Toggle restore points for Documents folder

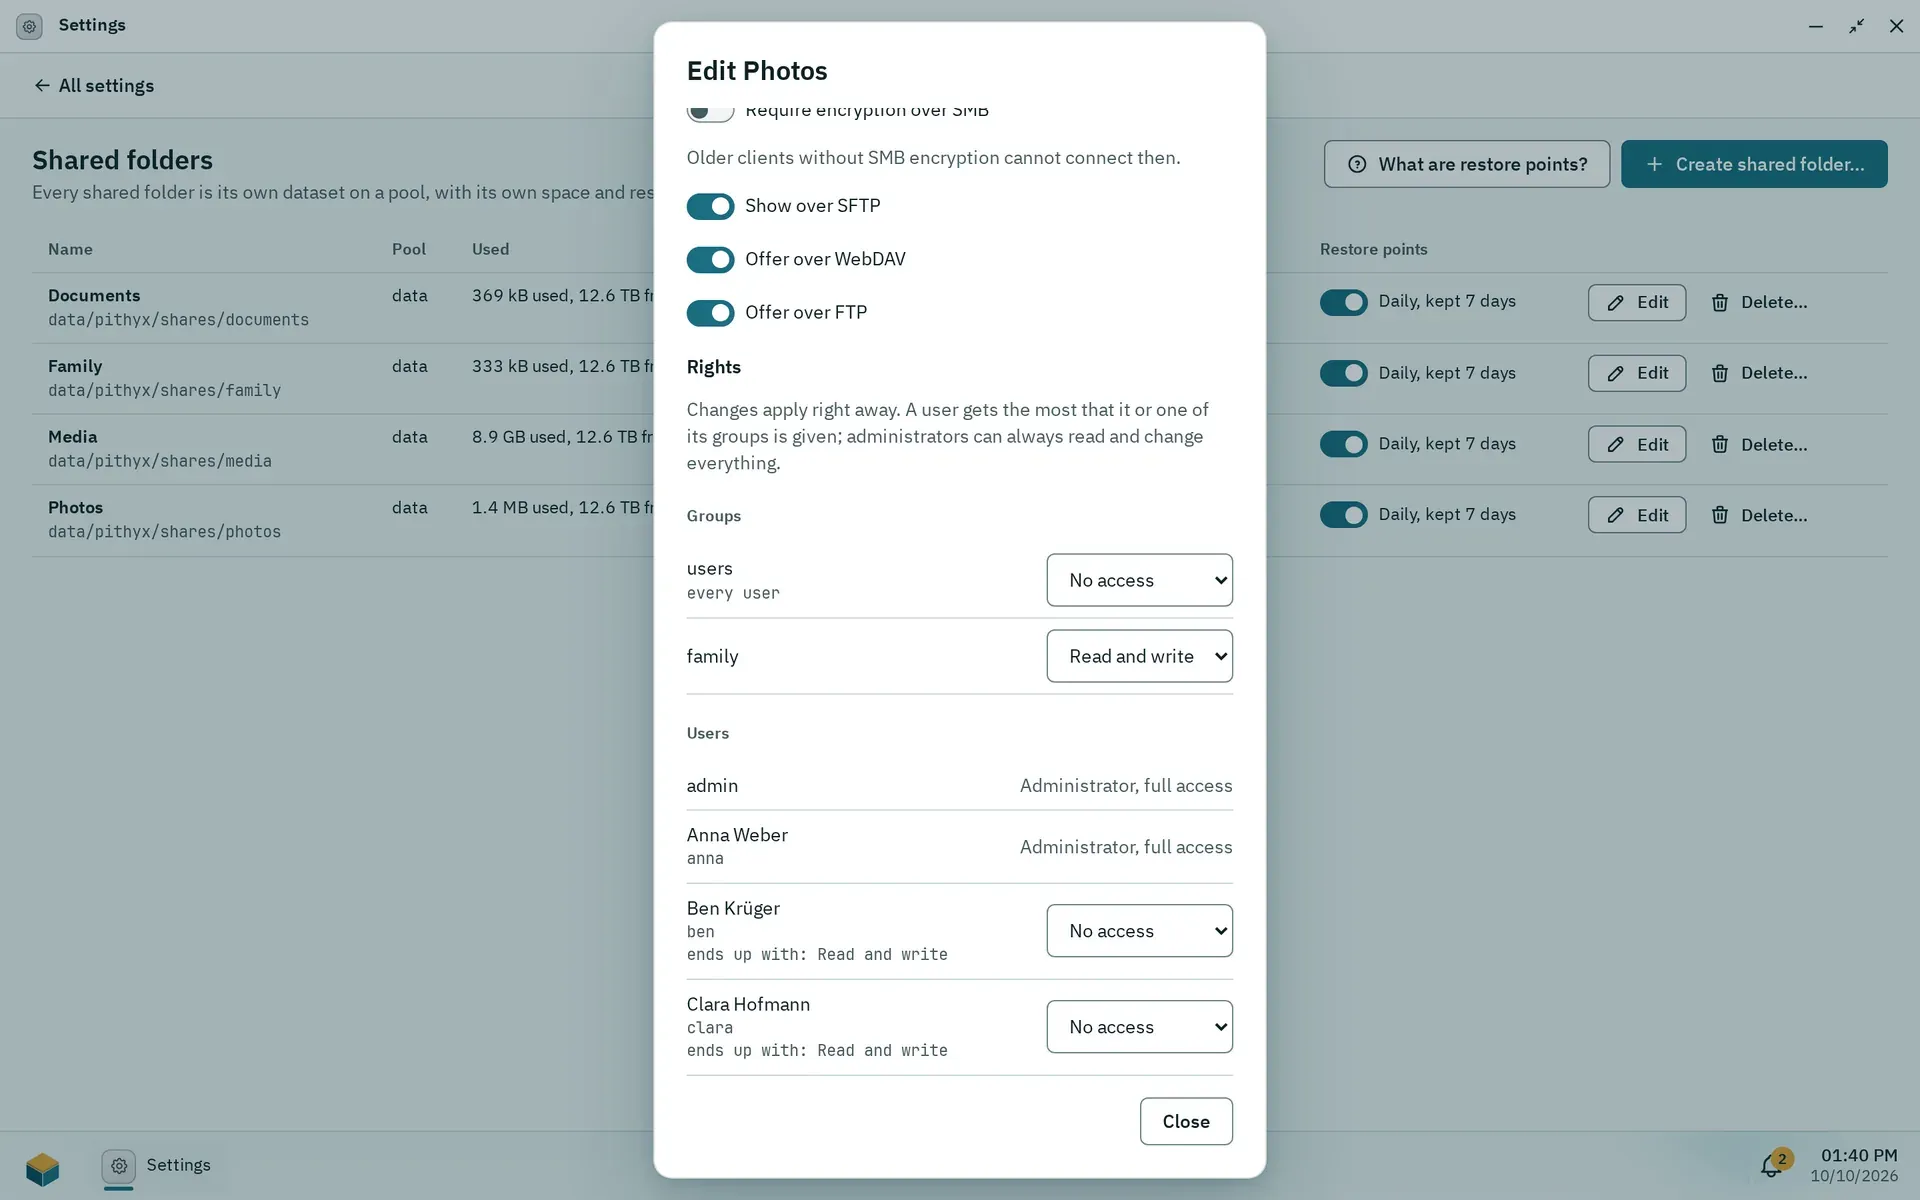tap(1343, 302)
